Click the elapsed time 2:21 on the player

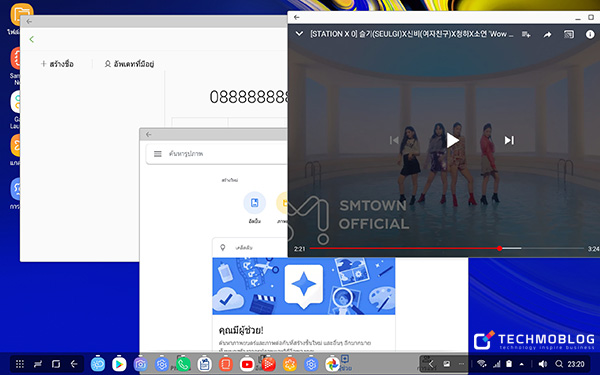point(300,249)
